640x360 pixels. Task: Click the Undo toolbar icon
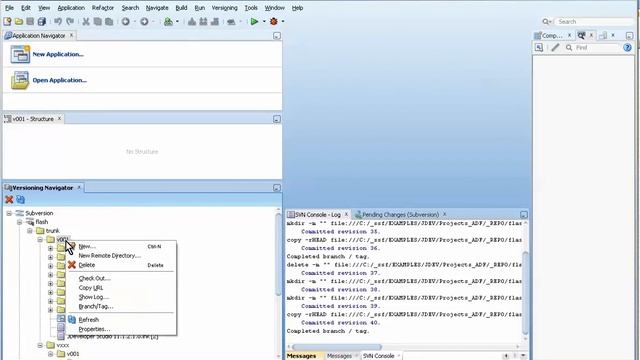(x=58, y=22)
